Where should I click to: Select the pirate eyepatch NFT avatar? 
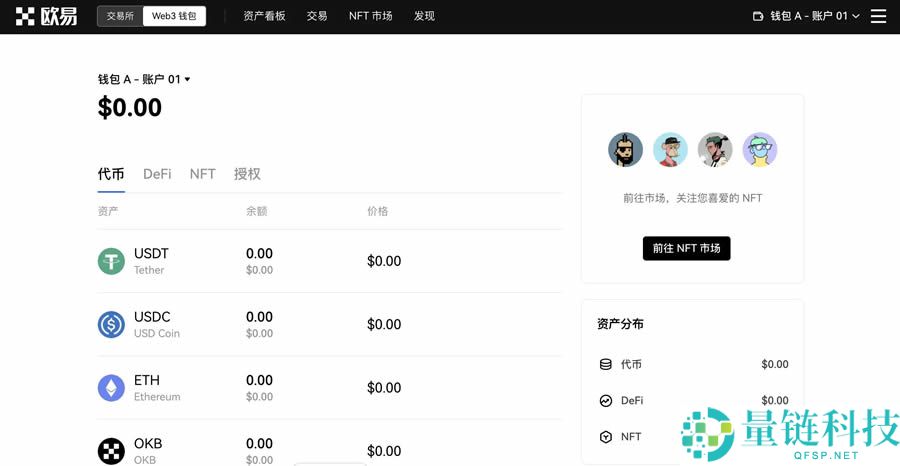(625, 150)
